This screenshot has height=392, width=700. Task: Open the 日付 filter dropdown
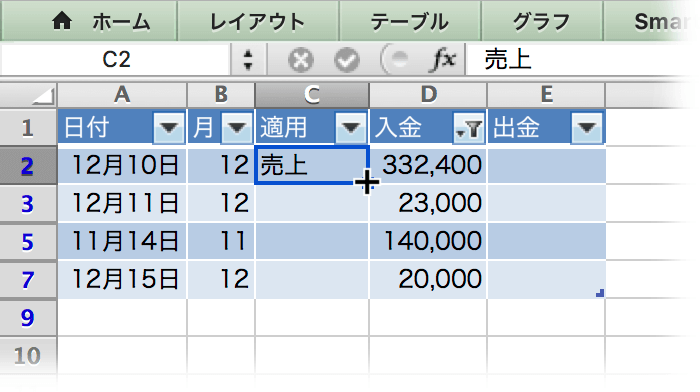click(x=169, y=128)
